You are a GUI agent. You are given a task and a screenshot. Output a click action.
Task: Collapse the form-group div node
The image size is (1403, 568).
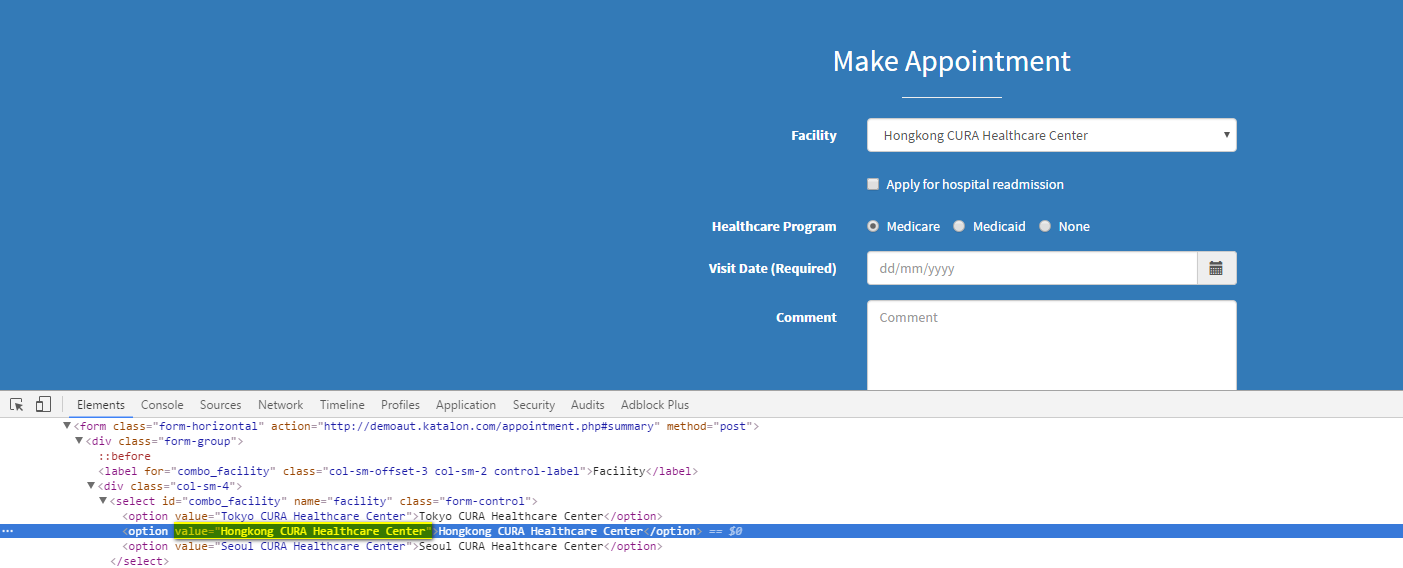79,441
